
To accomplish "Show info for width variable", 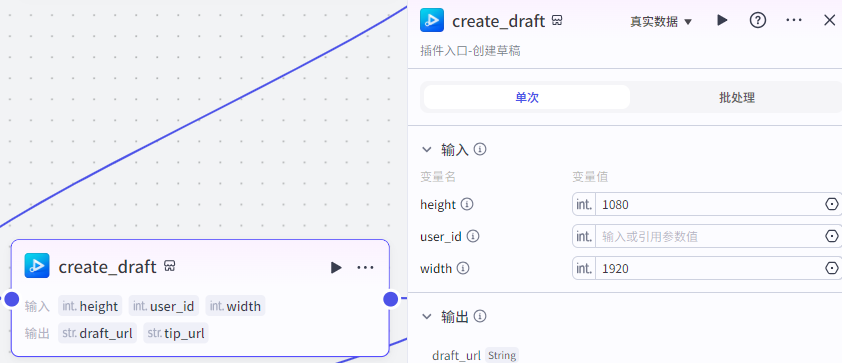I will tap(463, 268).
